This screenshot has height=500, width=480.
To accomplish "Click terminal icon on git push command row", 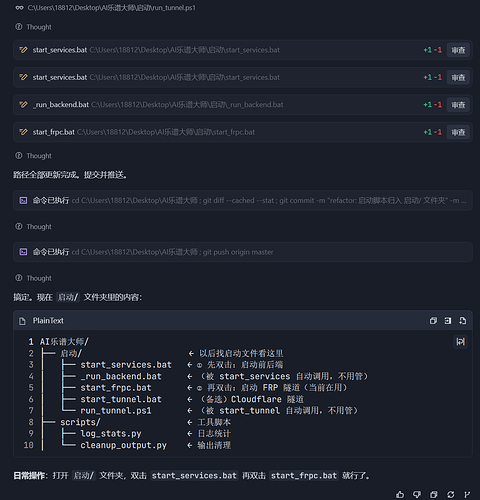I will click(x=23, y=252).
